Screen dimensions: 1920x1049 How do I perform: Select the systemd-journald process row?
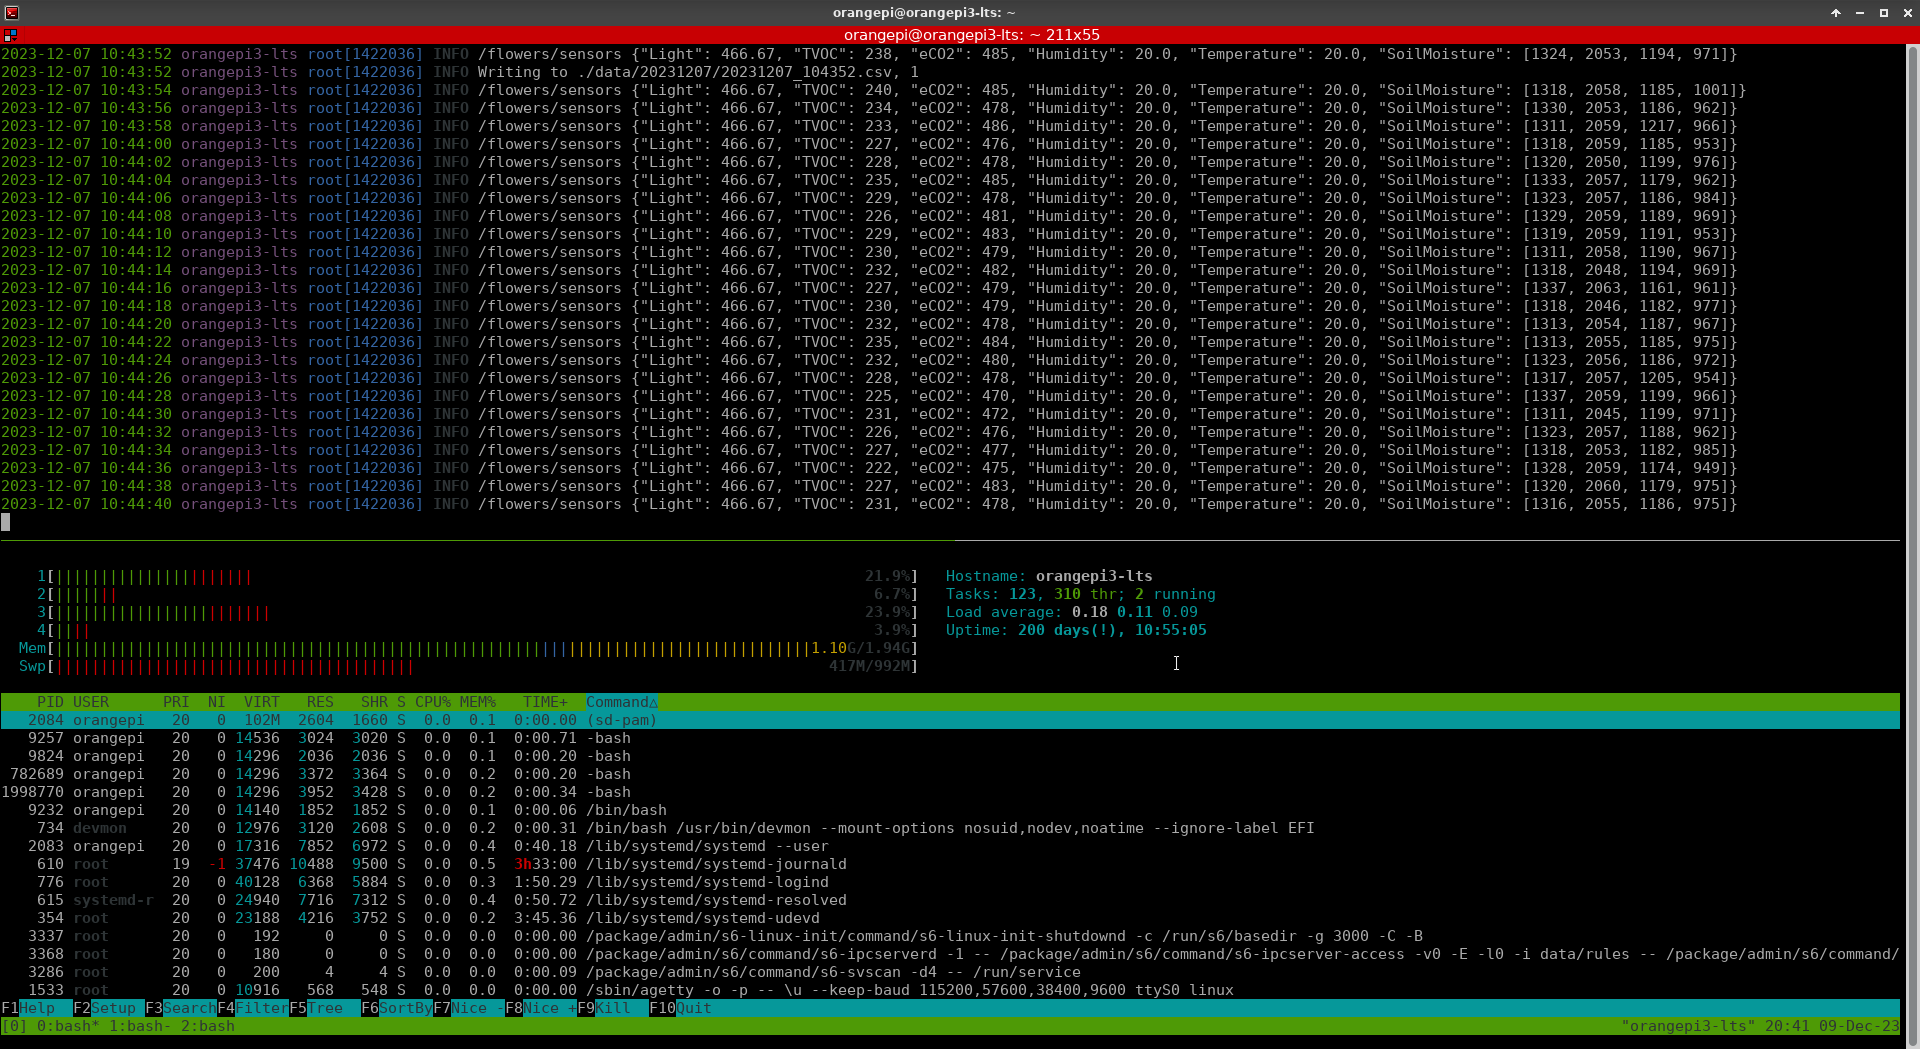pos(950,864)
